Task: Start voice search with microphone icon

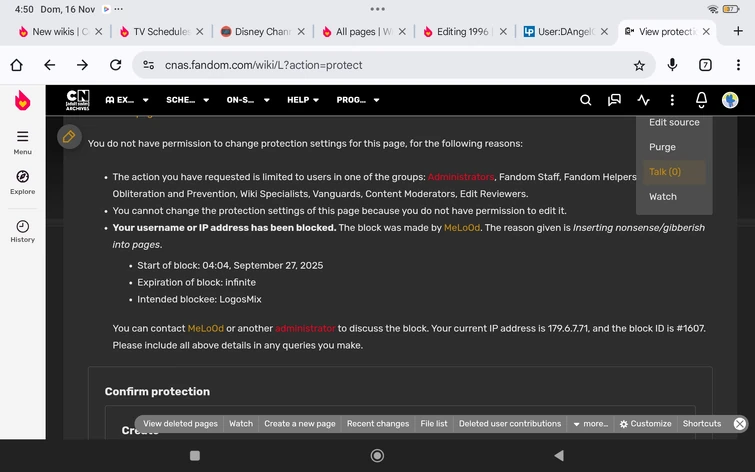Action: [672, 65]
